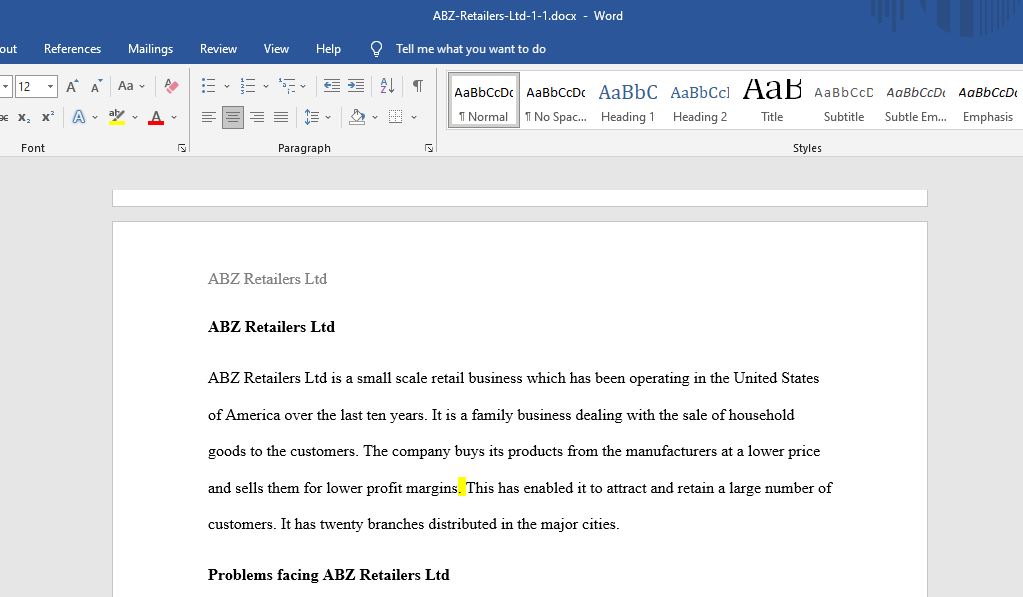The height and width of the screenshot is (597, 1023).
Task: Show or hide paragraph marks
Action: tap(418, 85)
